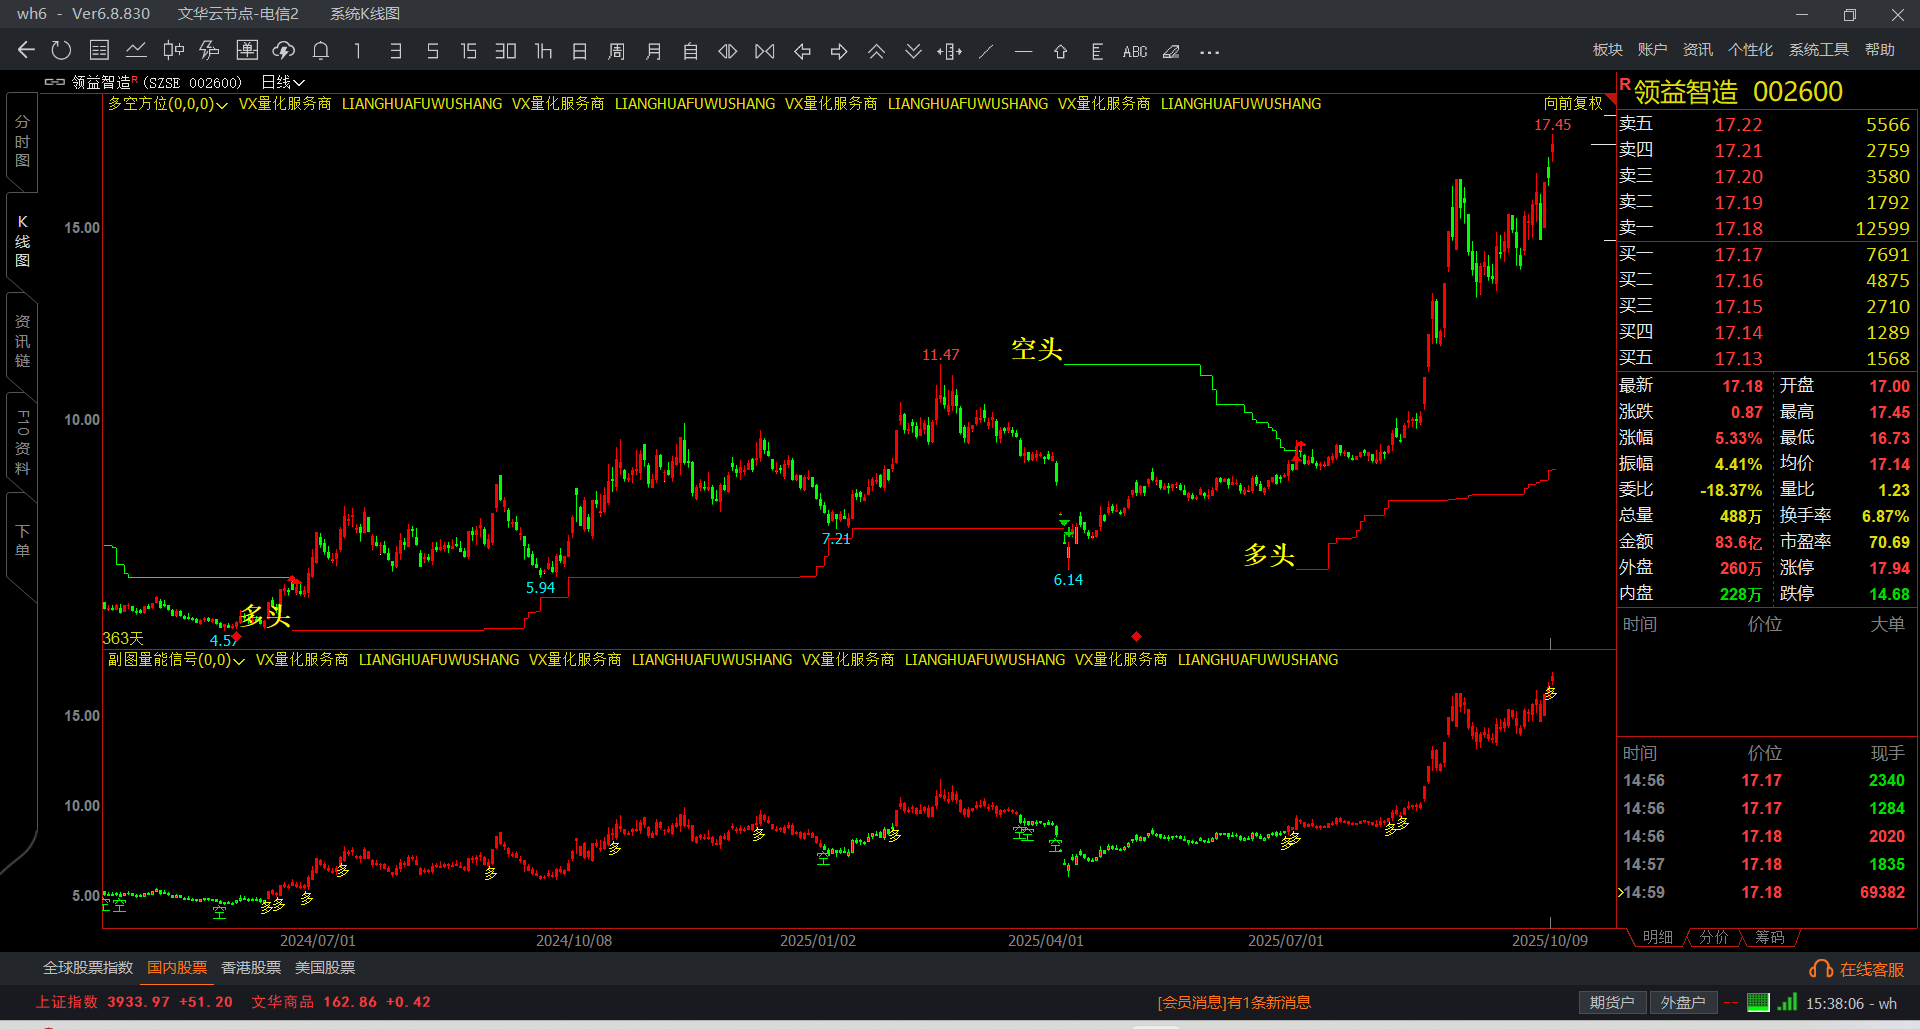The image size is (1920, 1029).
Task: Click the cloud download icon
Action: 284,51
